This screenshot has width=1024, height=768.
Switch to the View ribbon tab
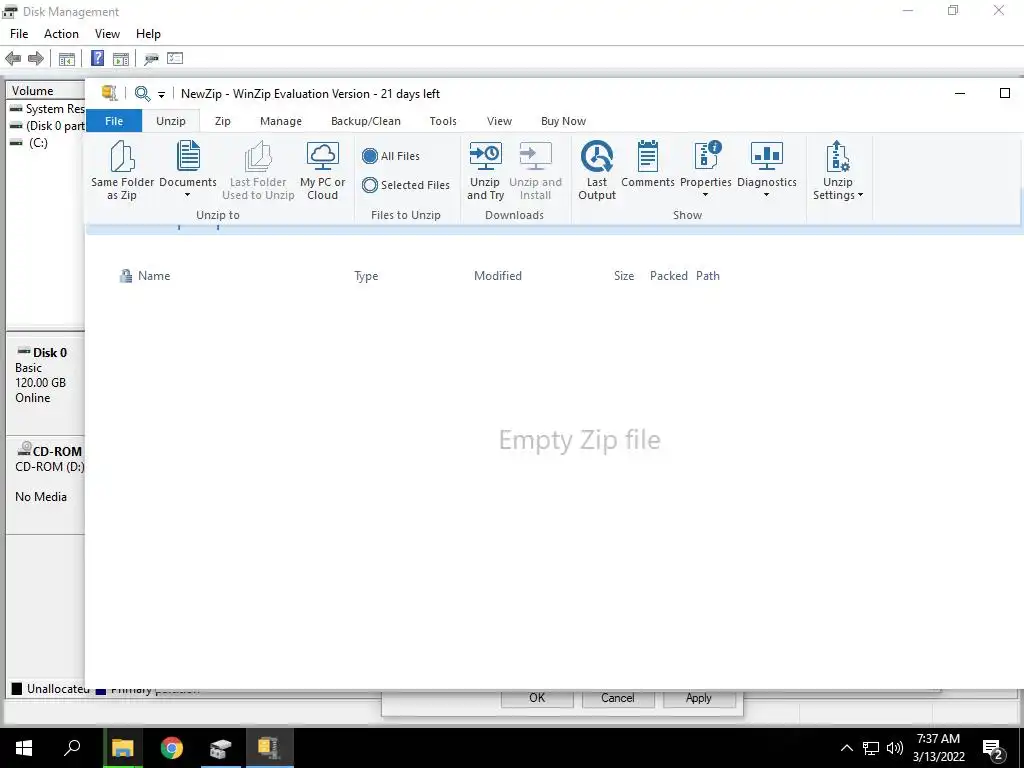click(x=499, y=121)
